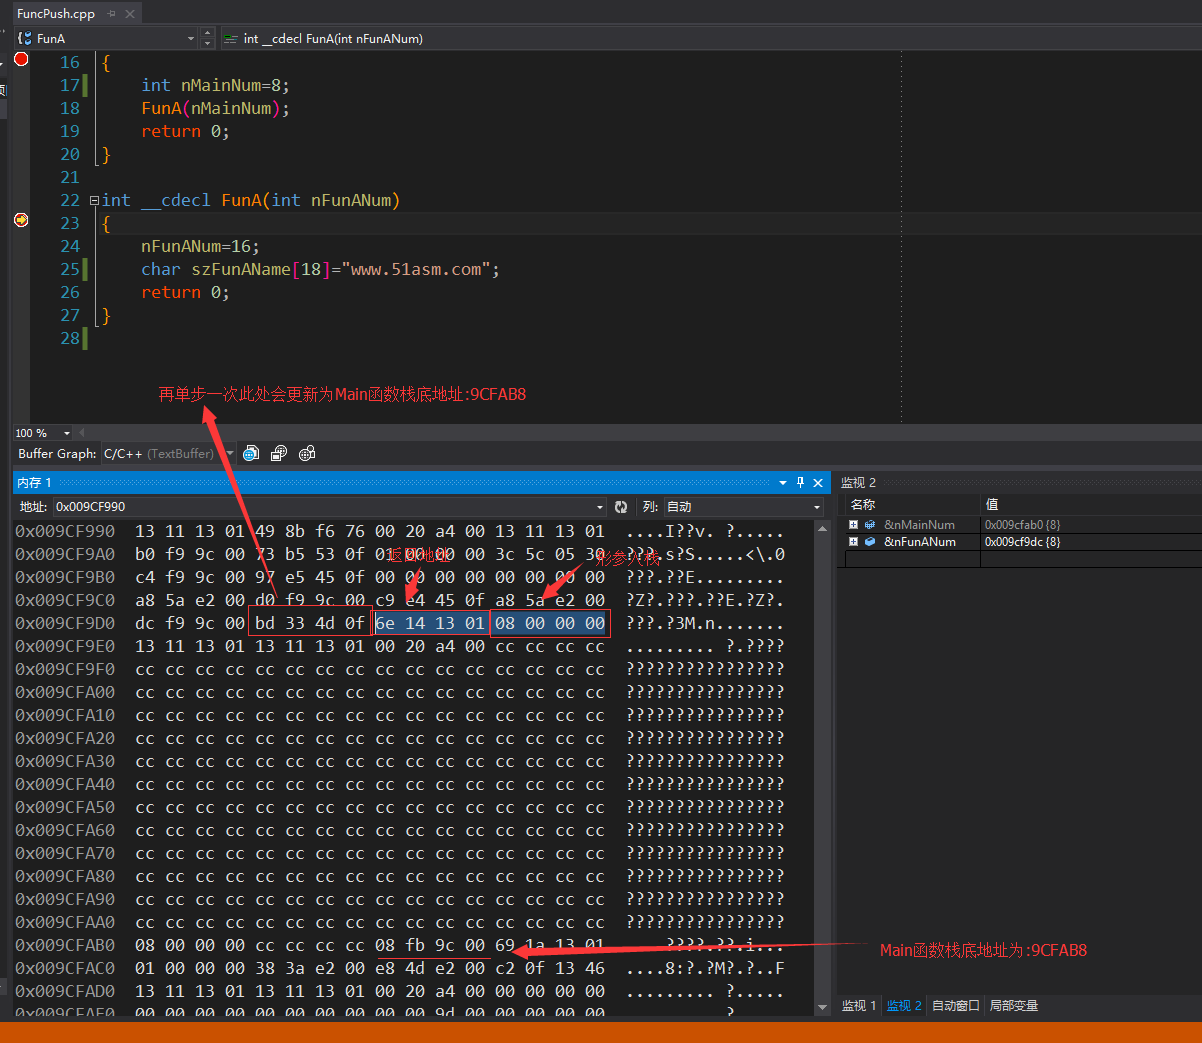Switch to the 监视 1 tab

point(858,1005)
